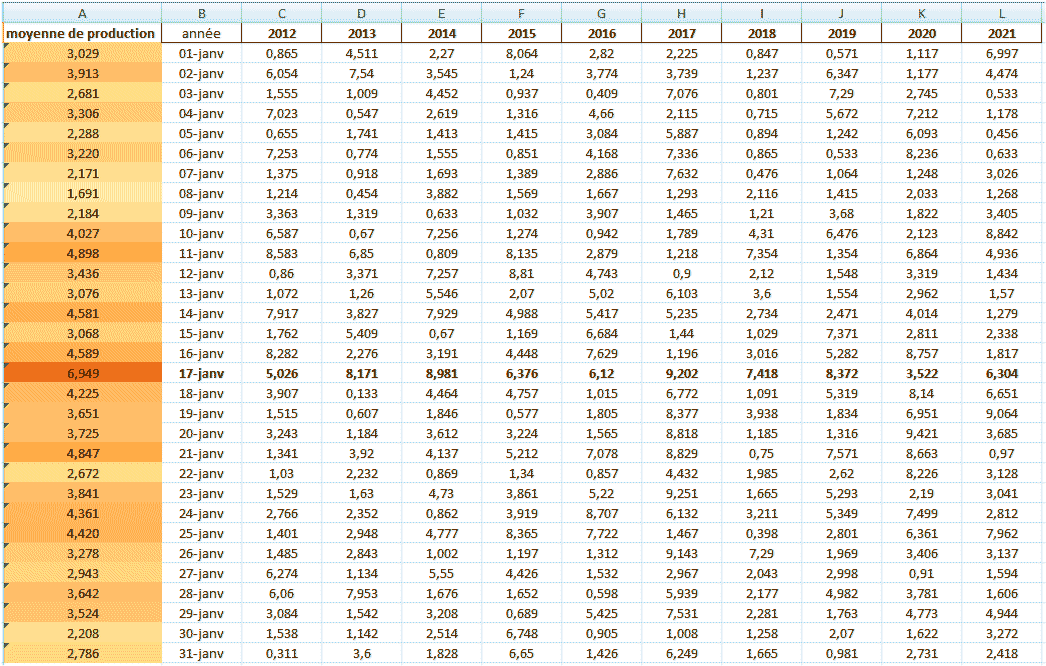The width and height of the screenshot is (1046, 666).
Task: Click cell 8,236 in the 06-janv row
Action: (x=922, y=153)
